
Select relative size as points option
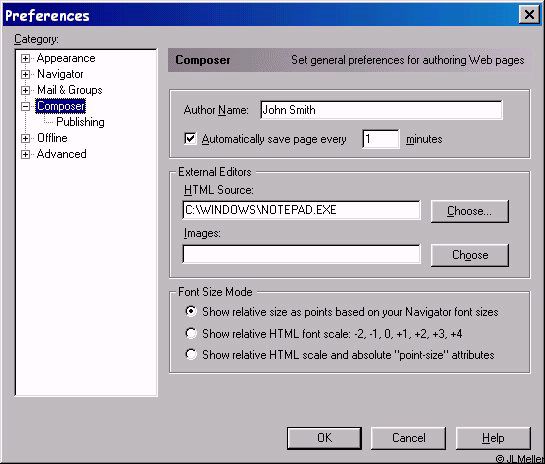click(191, 311)
